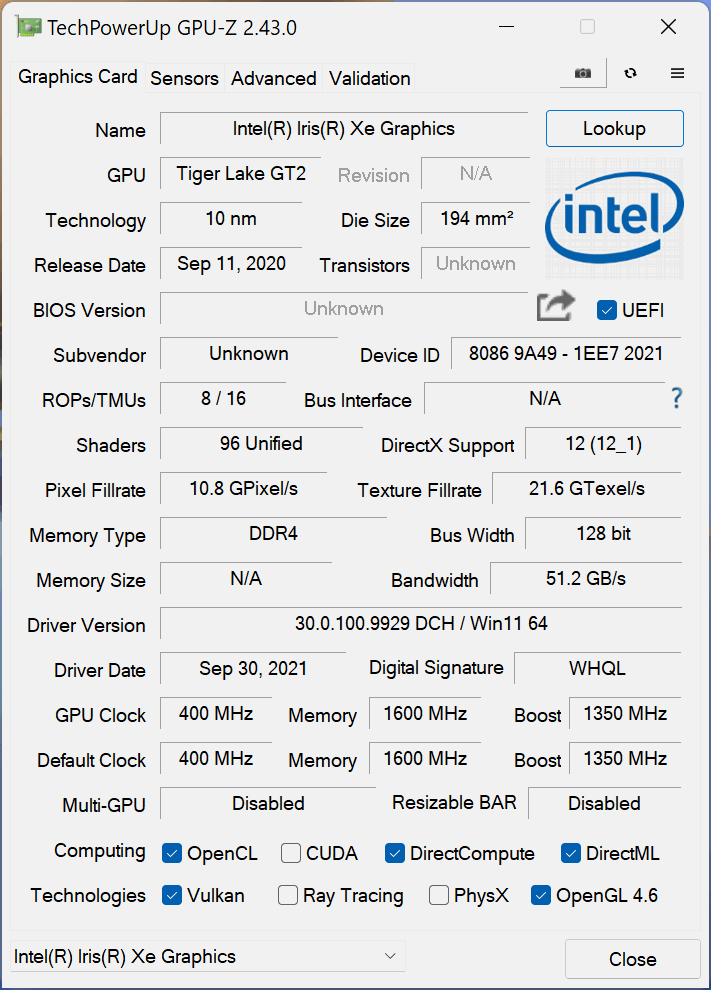Screen dimensions: 711x990
Task: Click the Transistors field Unknown
Action: click(475, 263)
